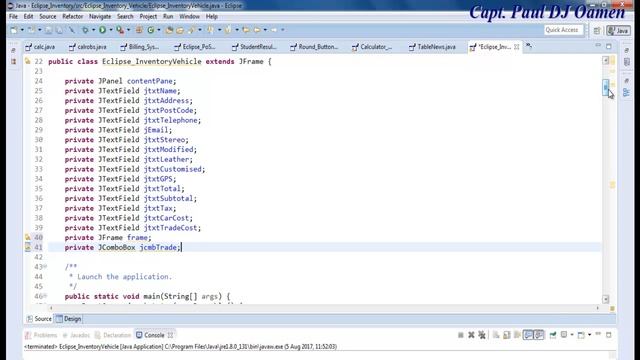Open dropdown next to New Java Class icon
640x360 pixels.
tap(159, 30)
